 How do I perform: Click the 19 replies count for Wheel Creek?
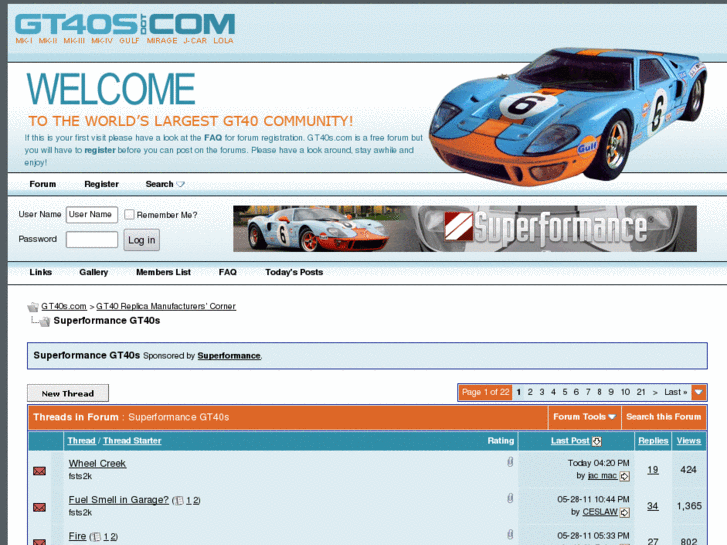coord(653,470)
